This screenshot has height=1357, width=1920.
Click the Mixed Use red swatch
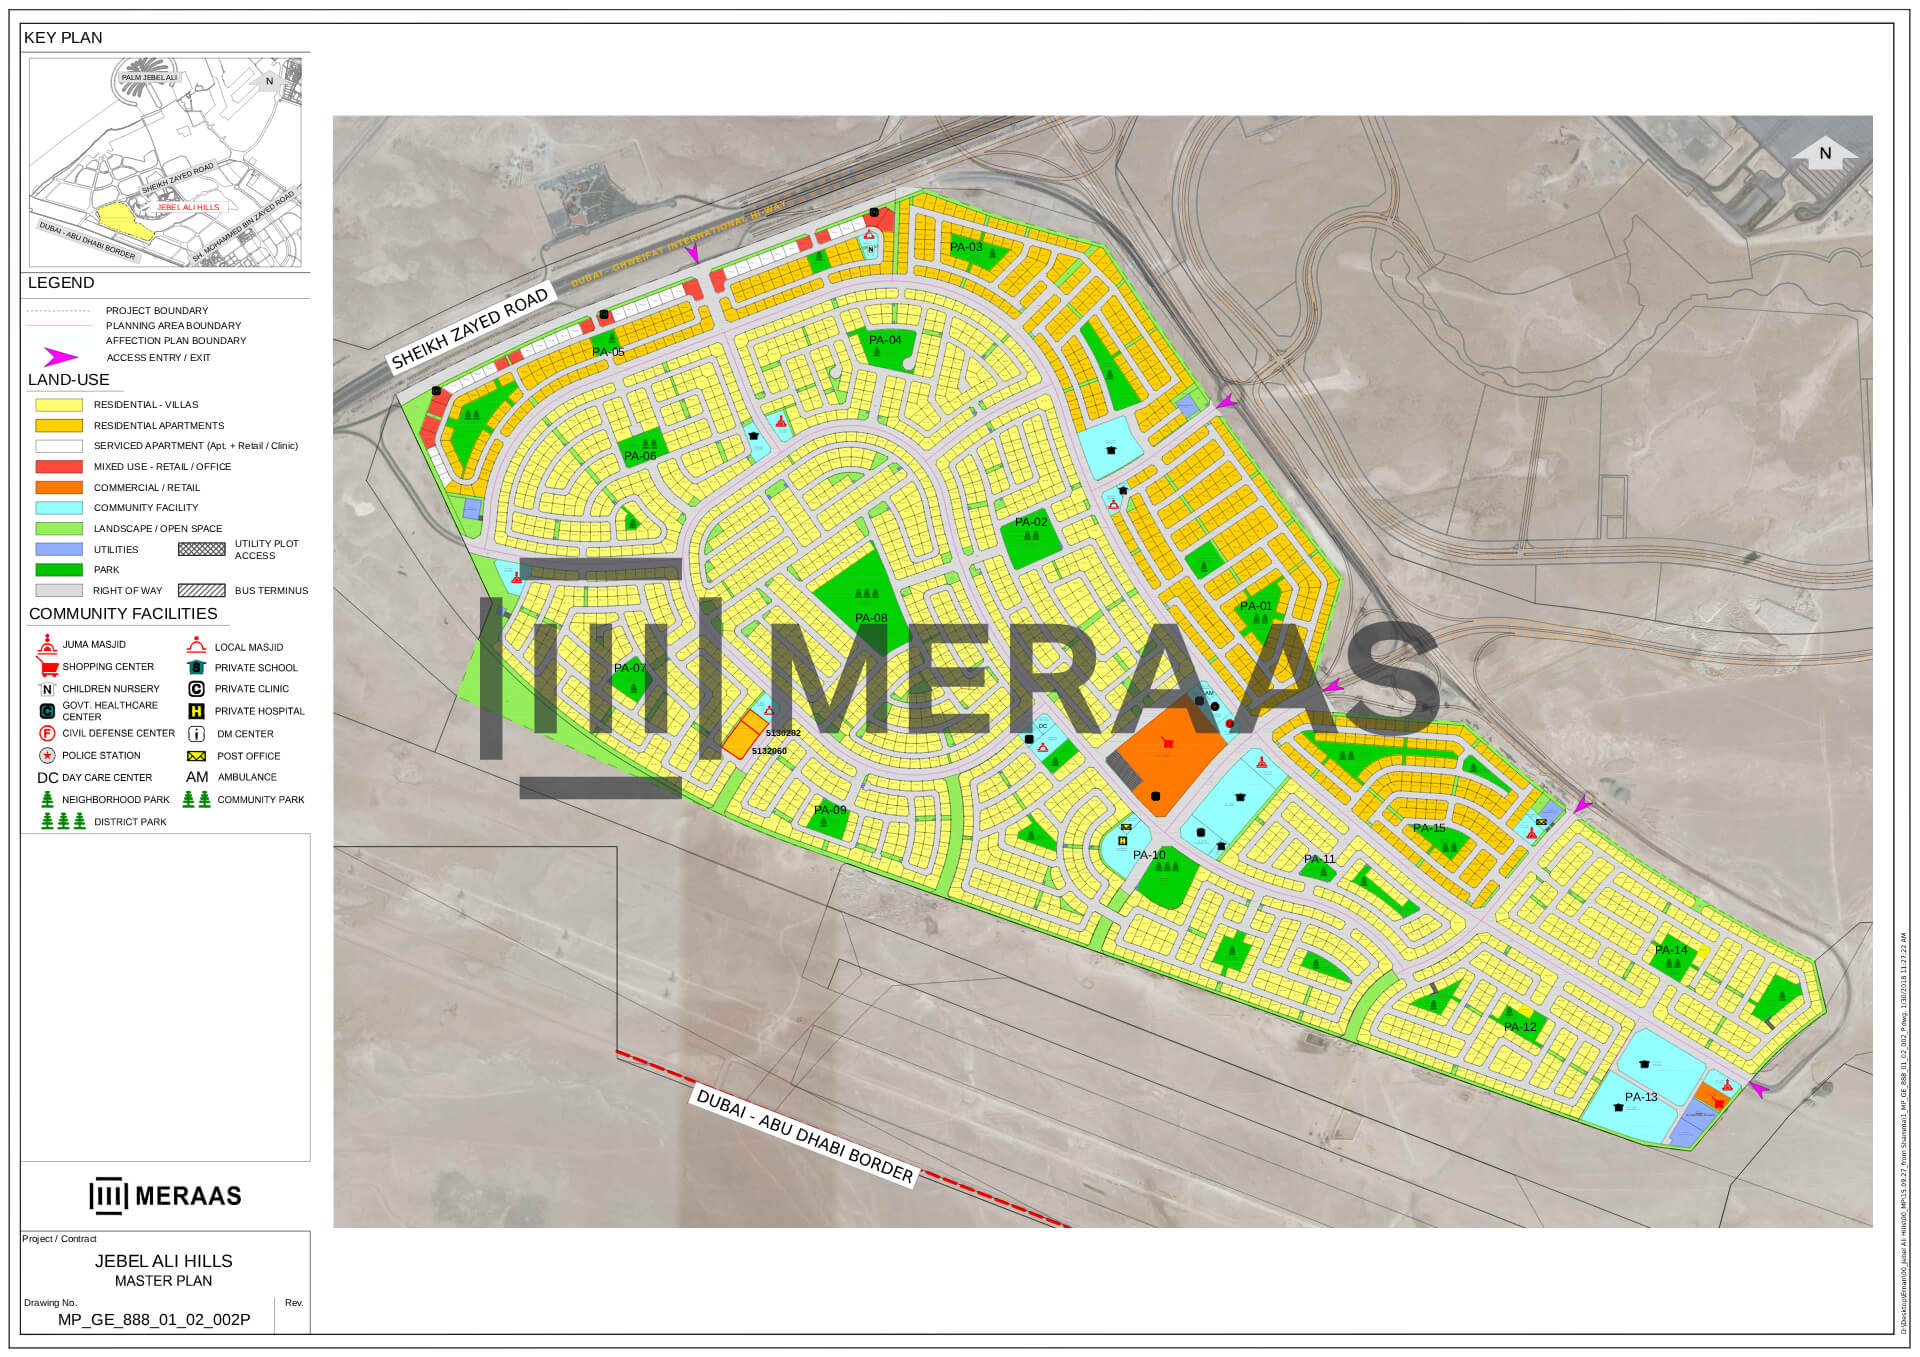[x=59, y=467]
